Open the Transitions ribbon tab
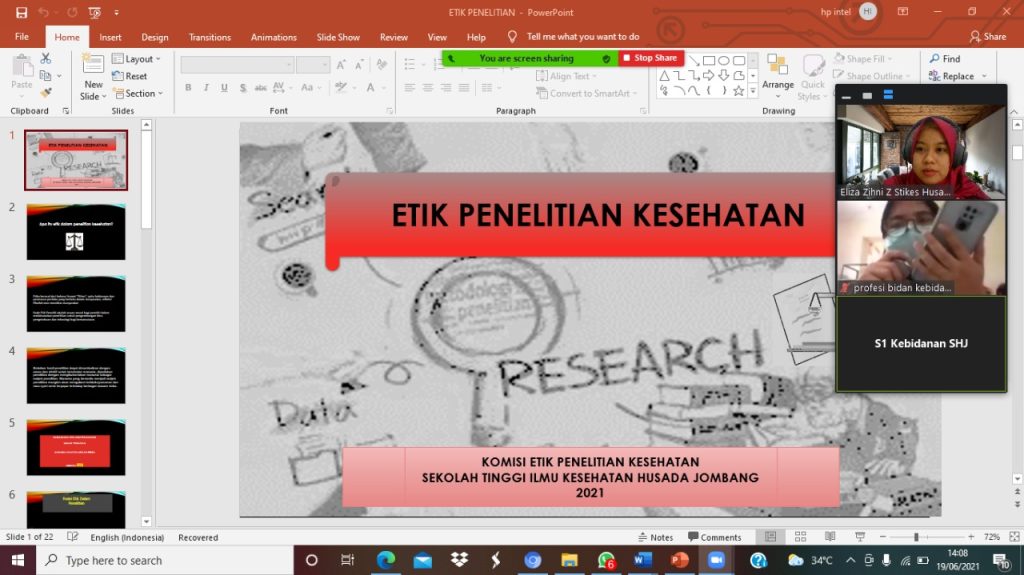 [209, 37]
